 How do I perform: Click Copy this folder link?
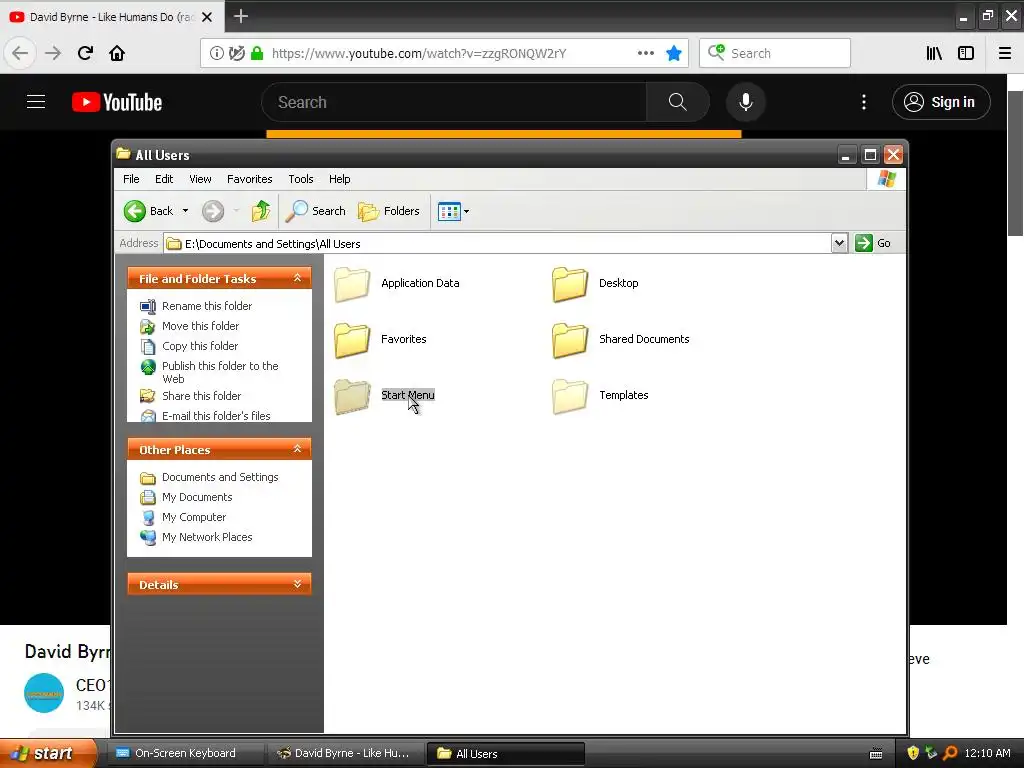[200, 346]
